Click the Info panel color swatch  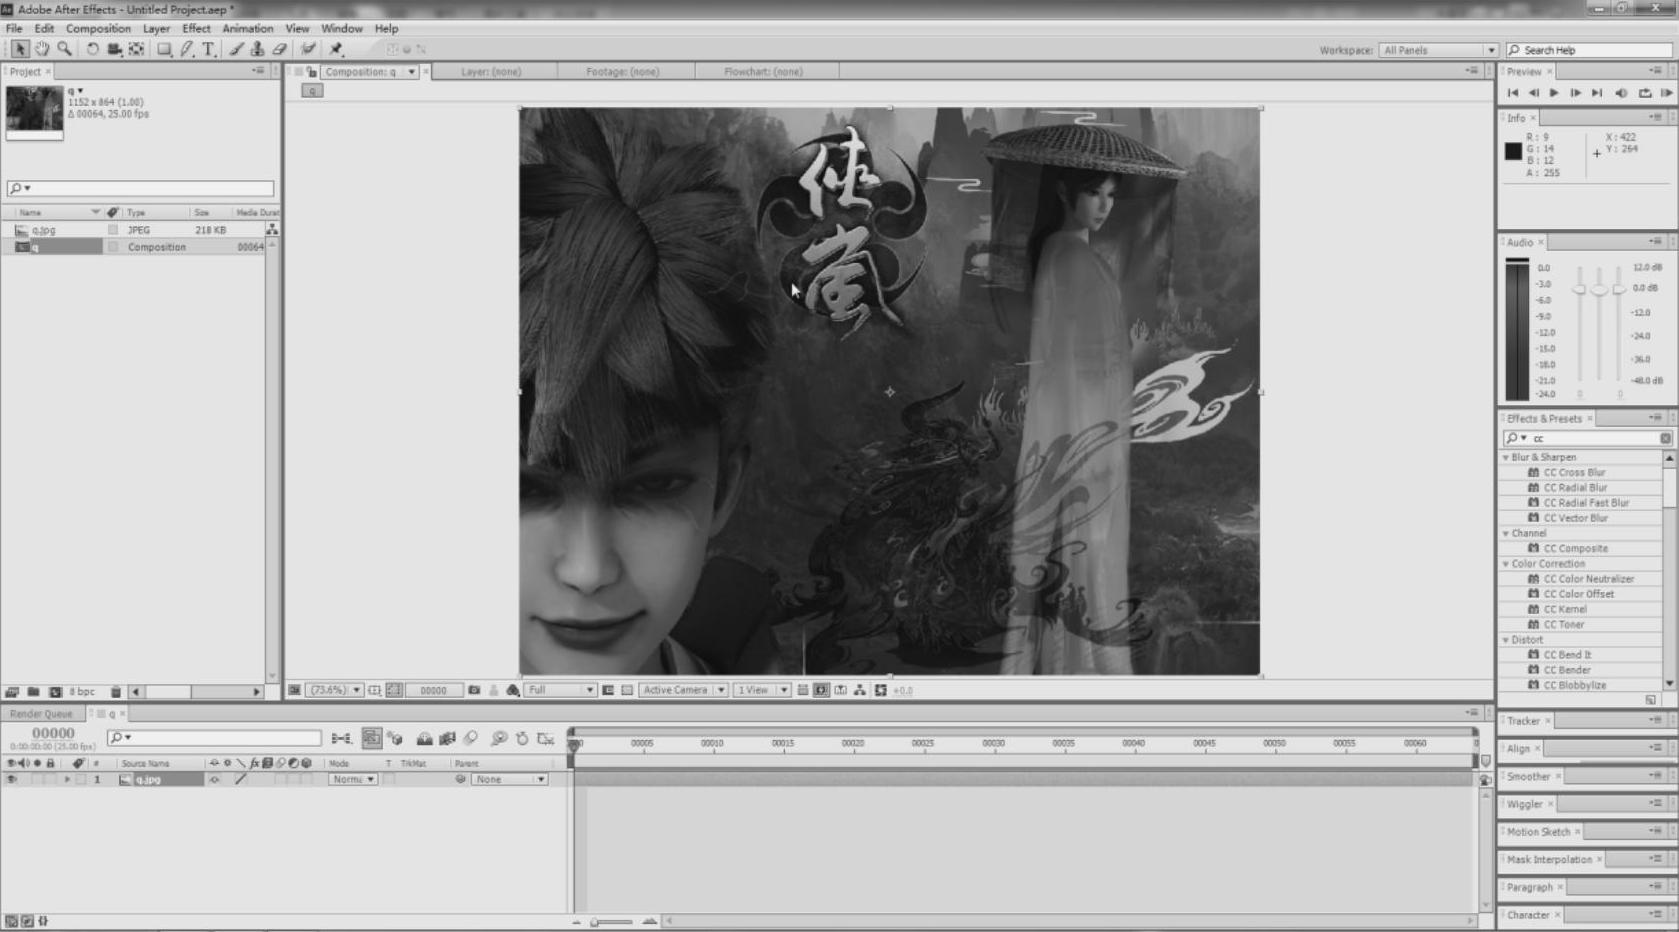(x=1513, y=151)
